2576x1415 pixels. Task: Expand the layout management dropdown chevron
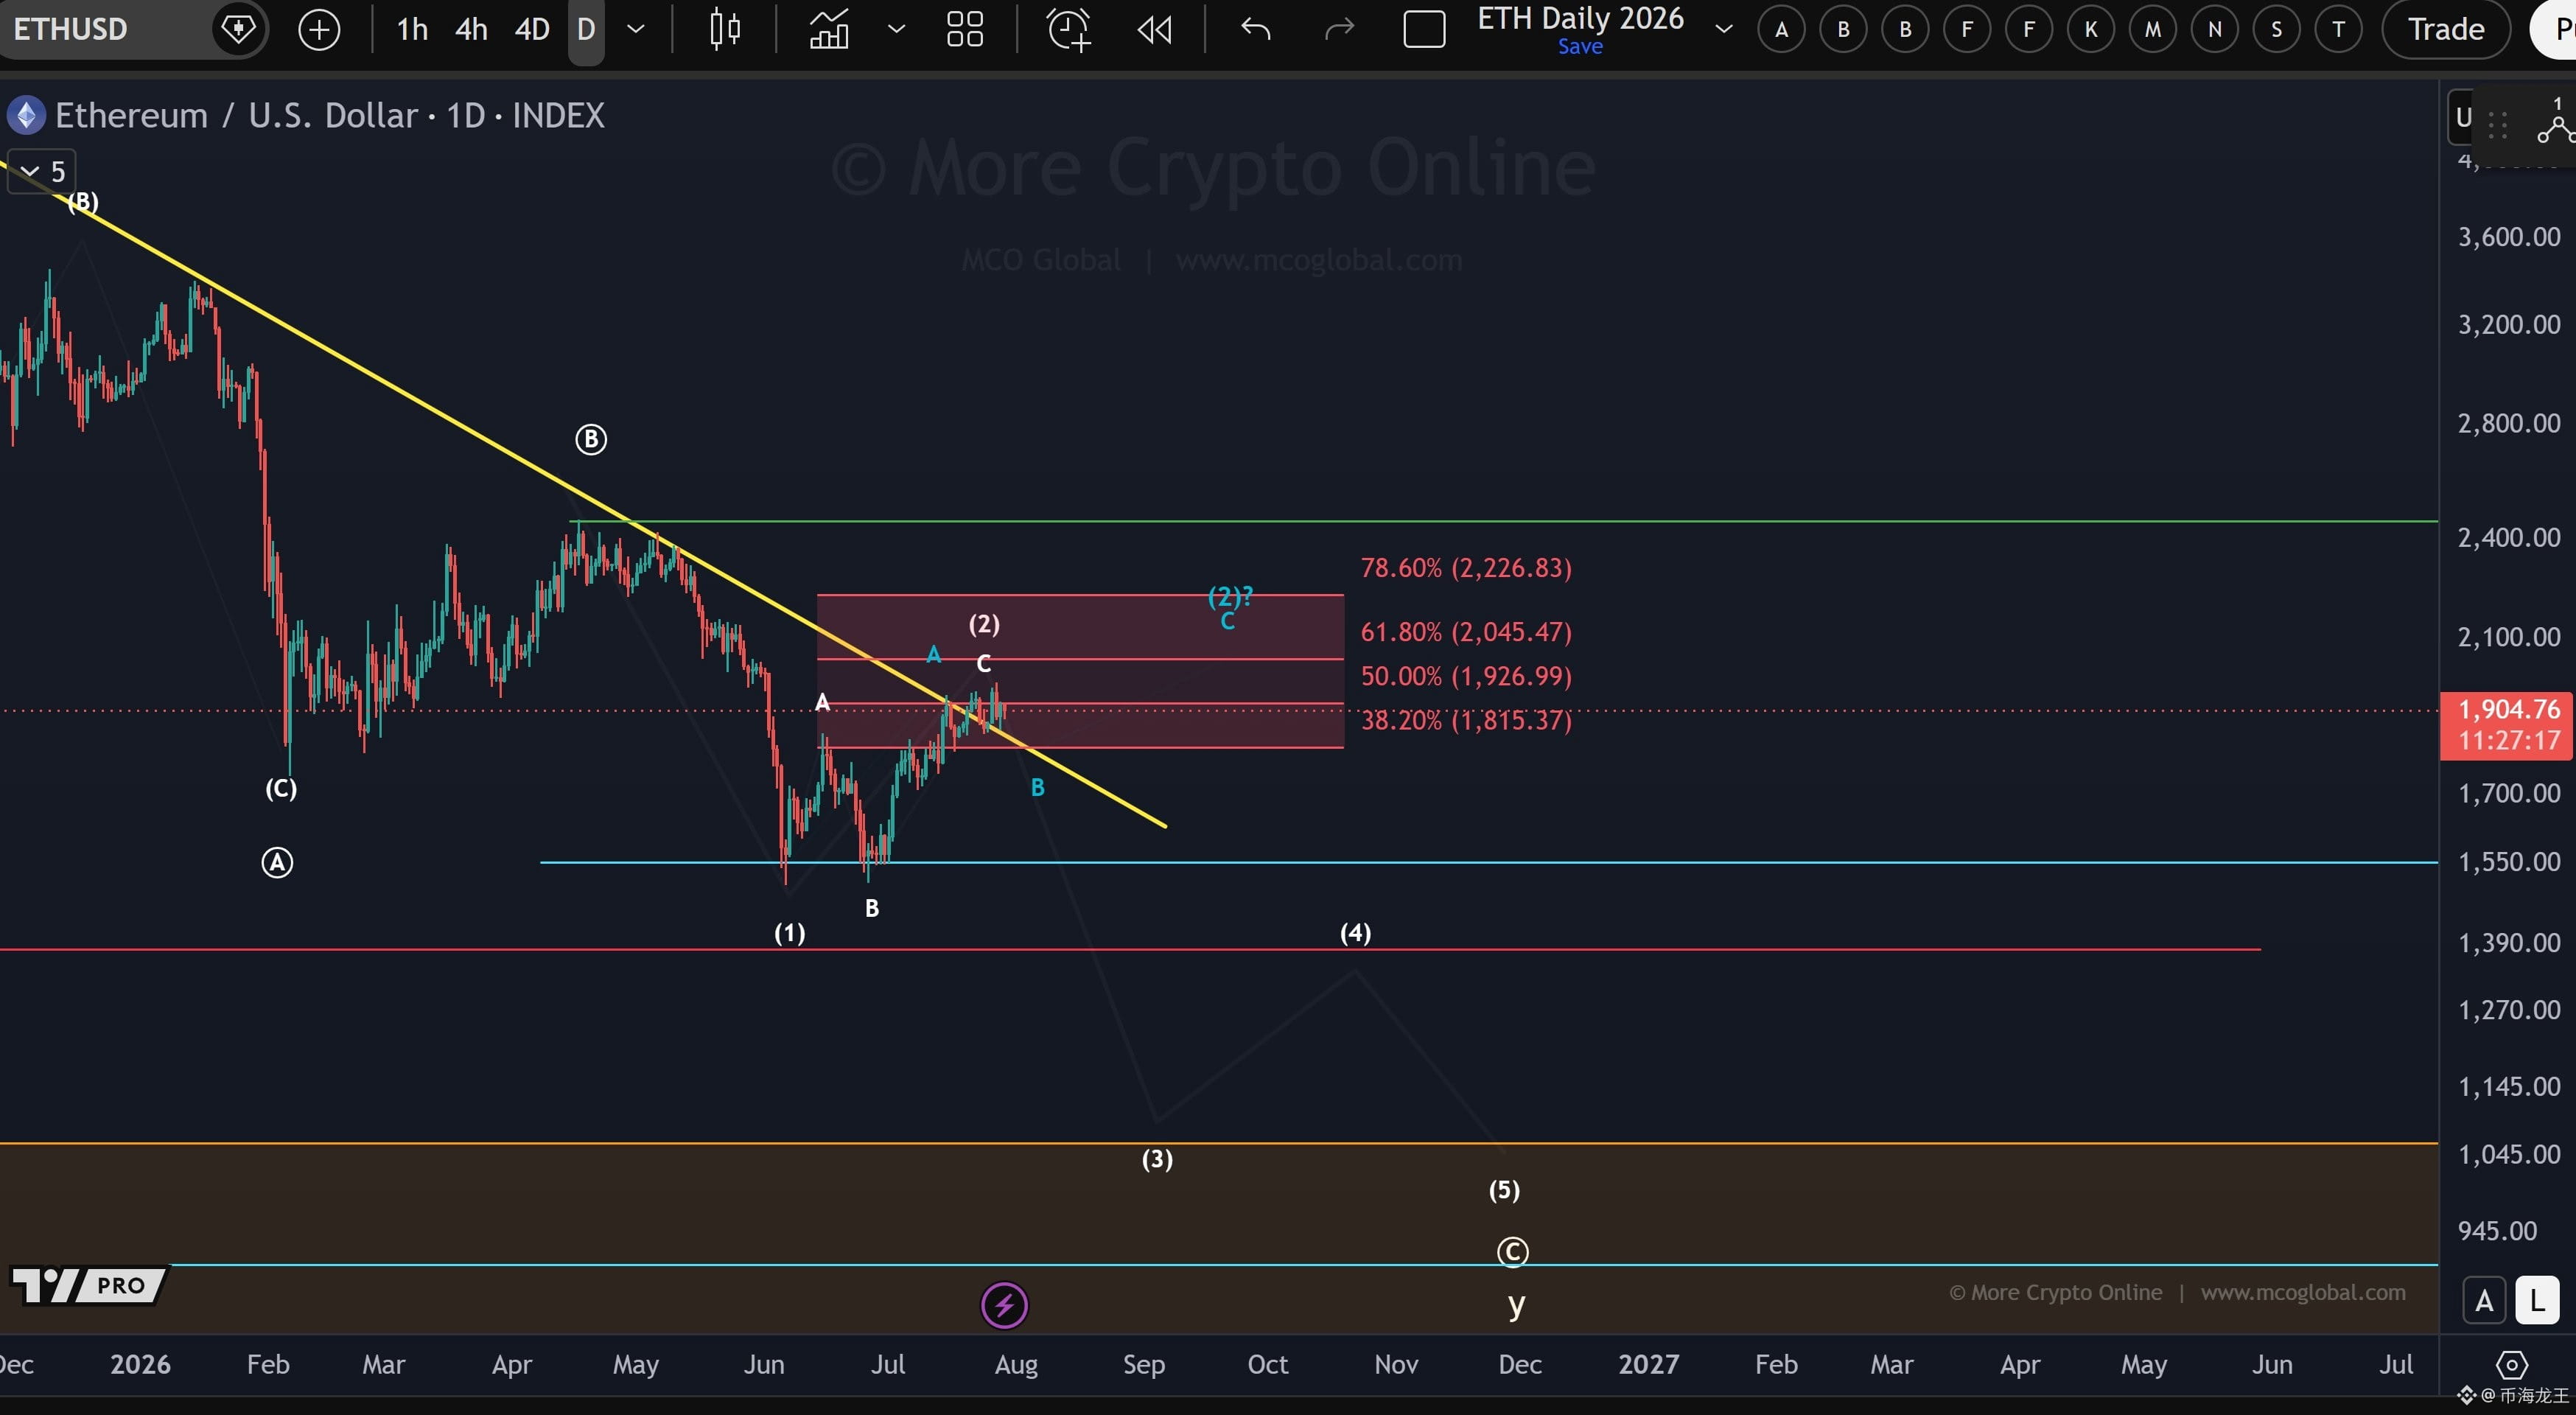(1723, 29)
